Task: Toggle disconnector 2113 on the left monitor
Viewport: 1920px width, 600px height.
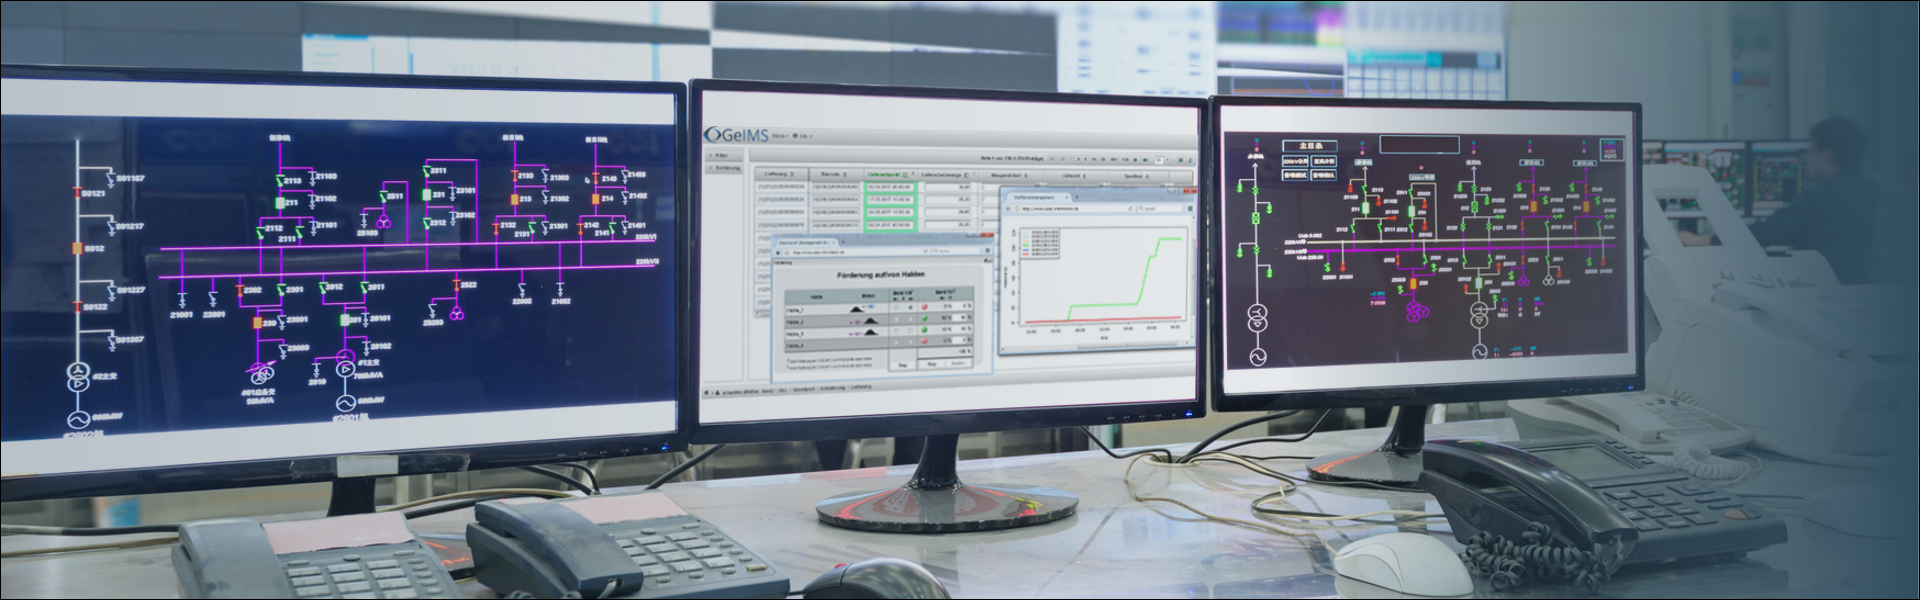Action: [279, 180]
